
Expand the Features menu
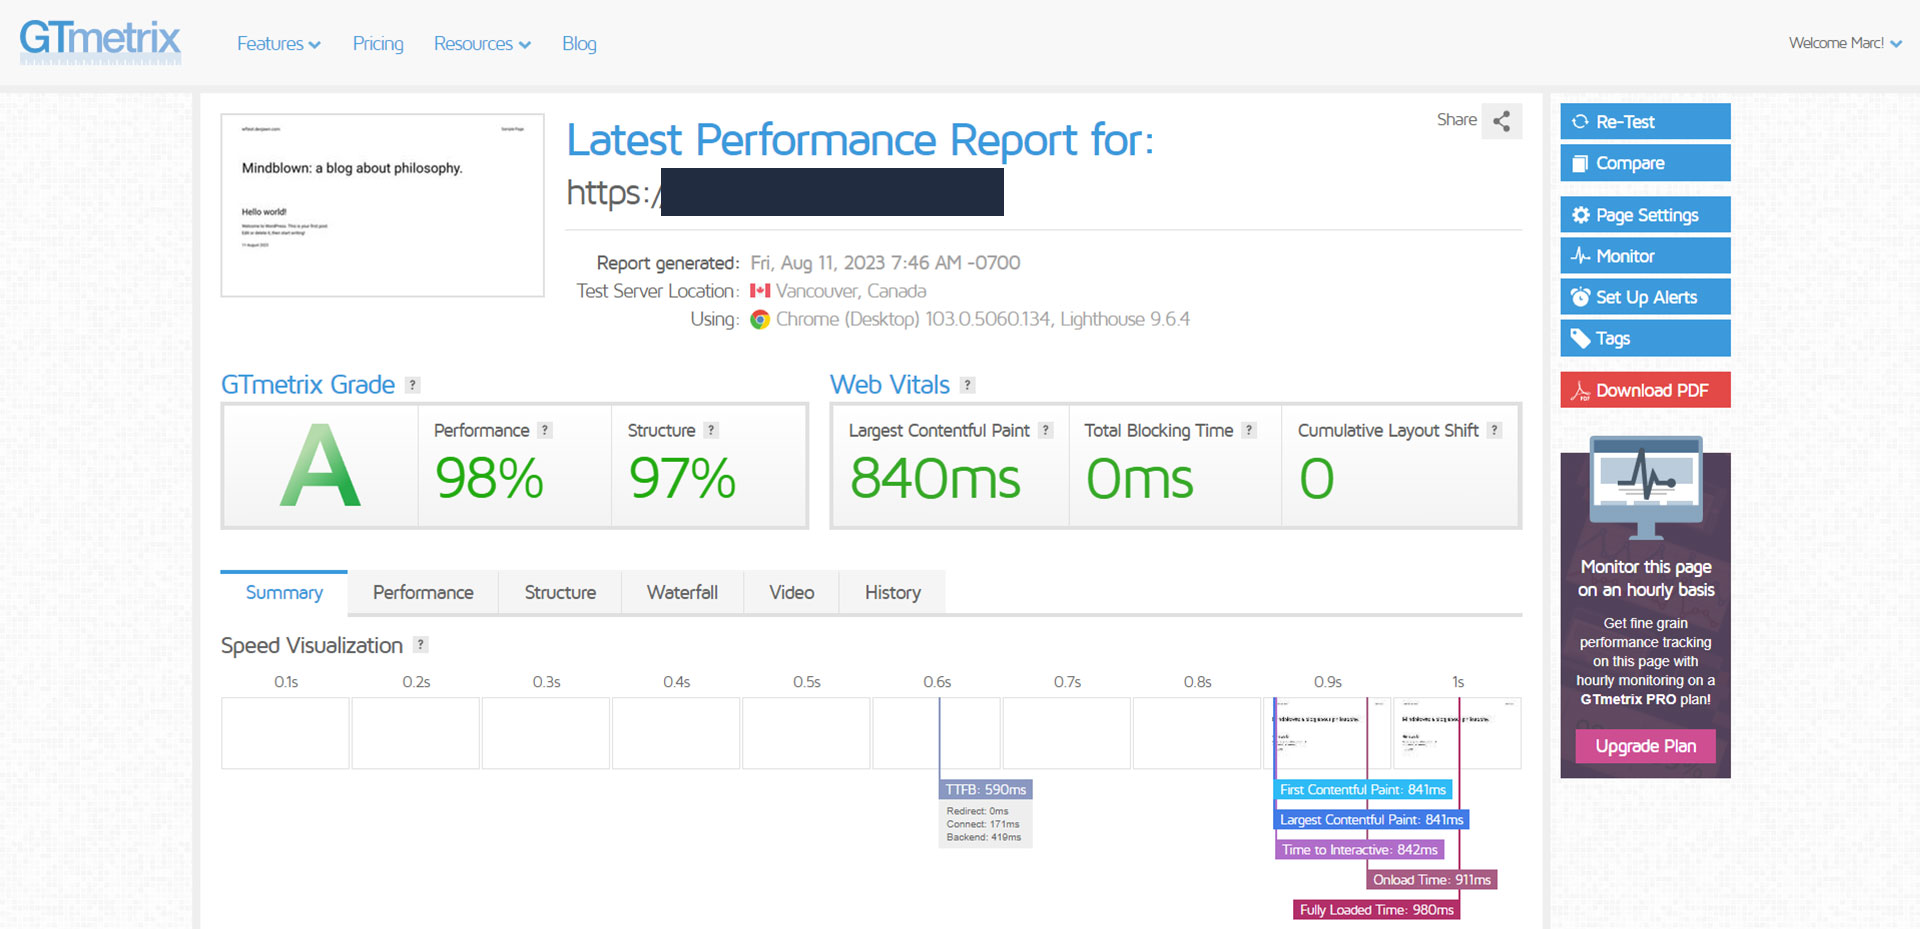[x=279, y=44]
